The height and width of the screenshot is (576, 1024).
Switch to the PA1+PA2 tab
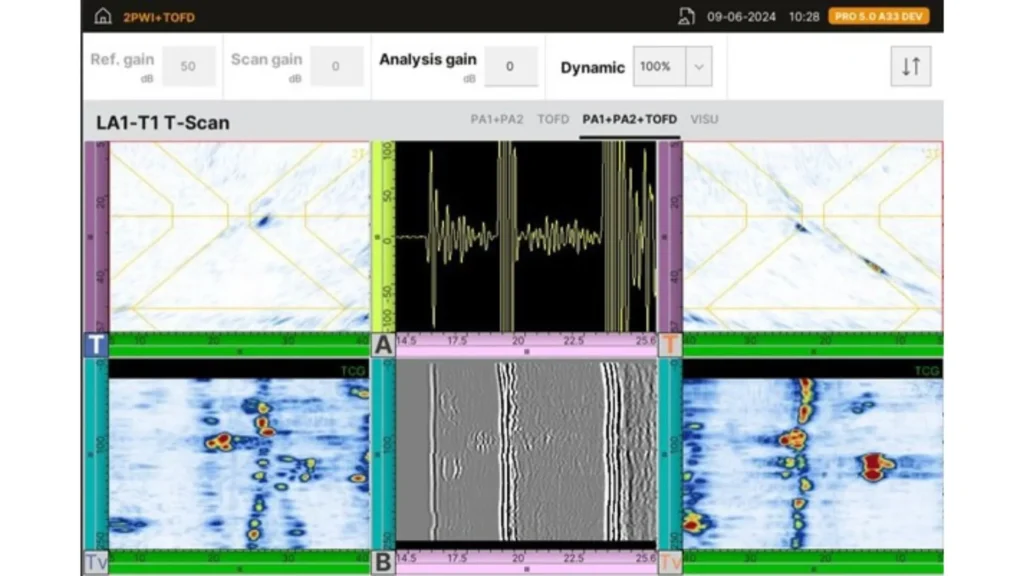click(x=497, y=120)
